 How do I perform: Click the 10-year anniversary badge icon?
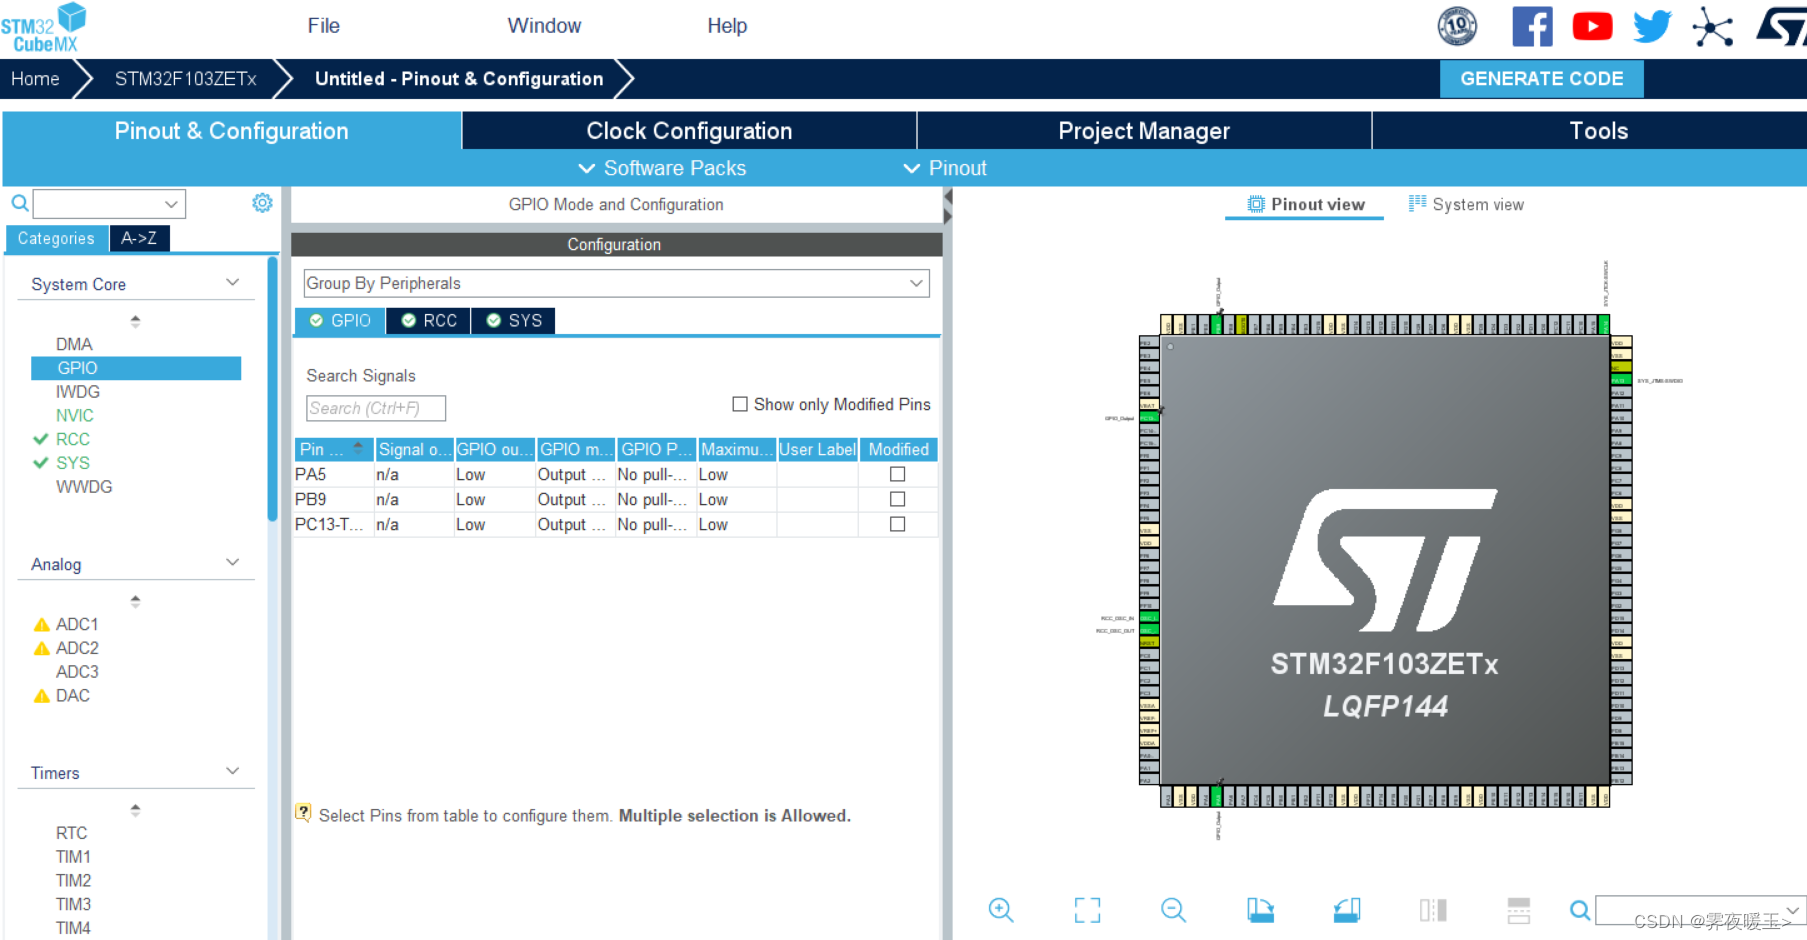click(x=1457, y=26)
